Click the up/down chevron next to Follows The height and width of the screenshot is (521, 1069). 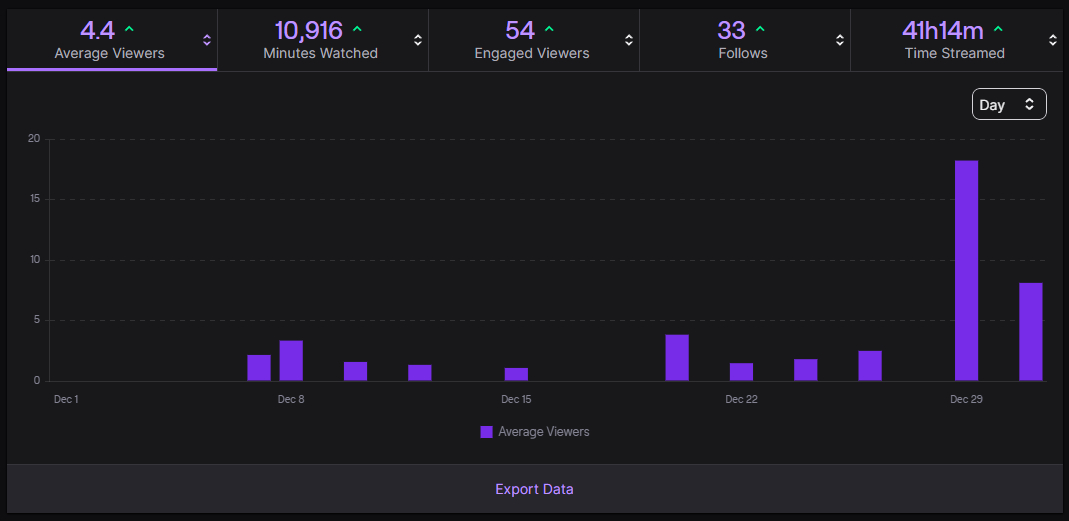click(x=840, y=40)
